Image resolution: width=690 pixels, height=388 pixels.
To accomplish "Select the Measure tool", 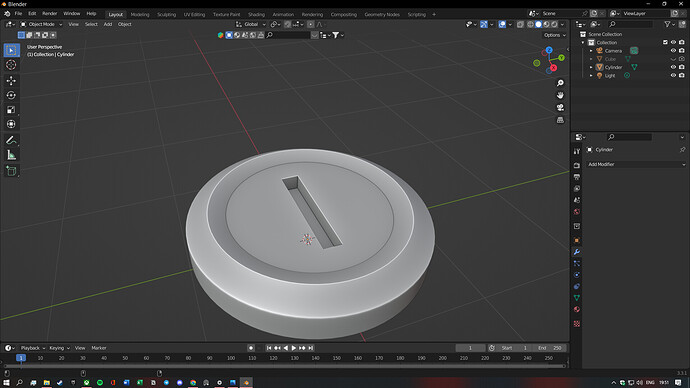I will pyautogui.click(x=11, y=155).
